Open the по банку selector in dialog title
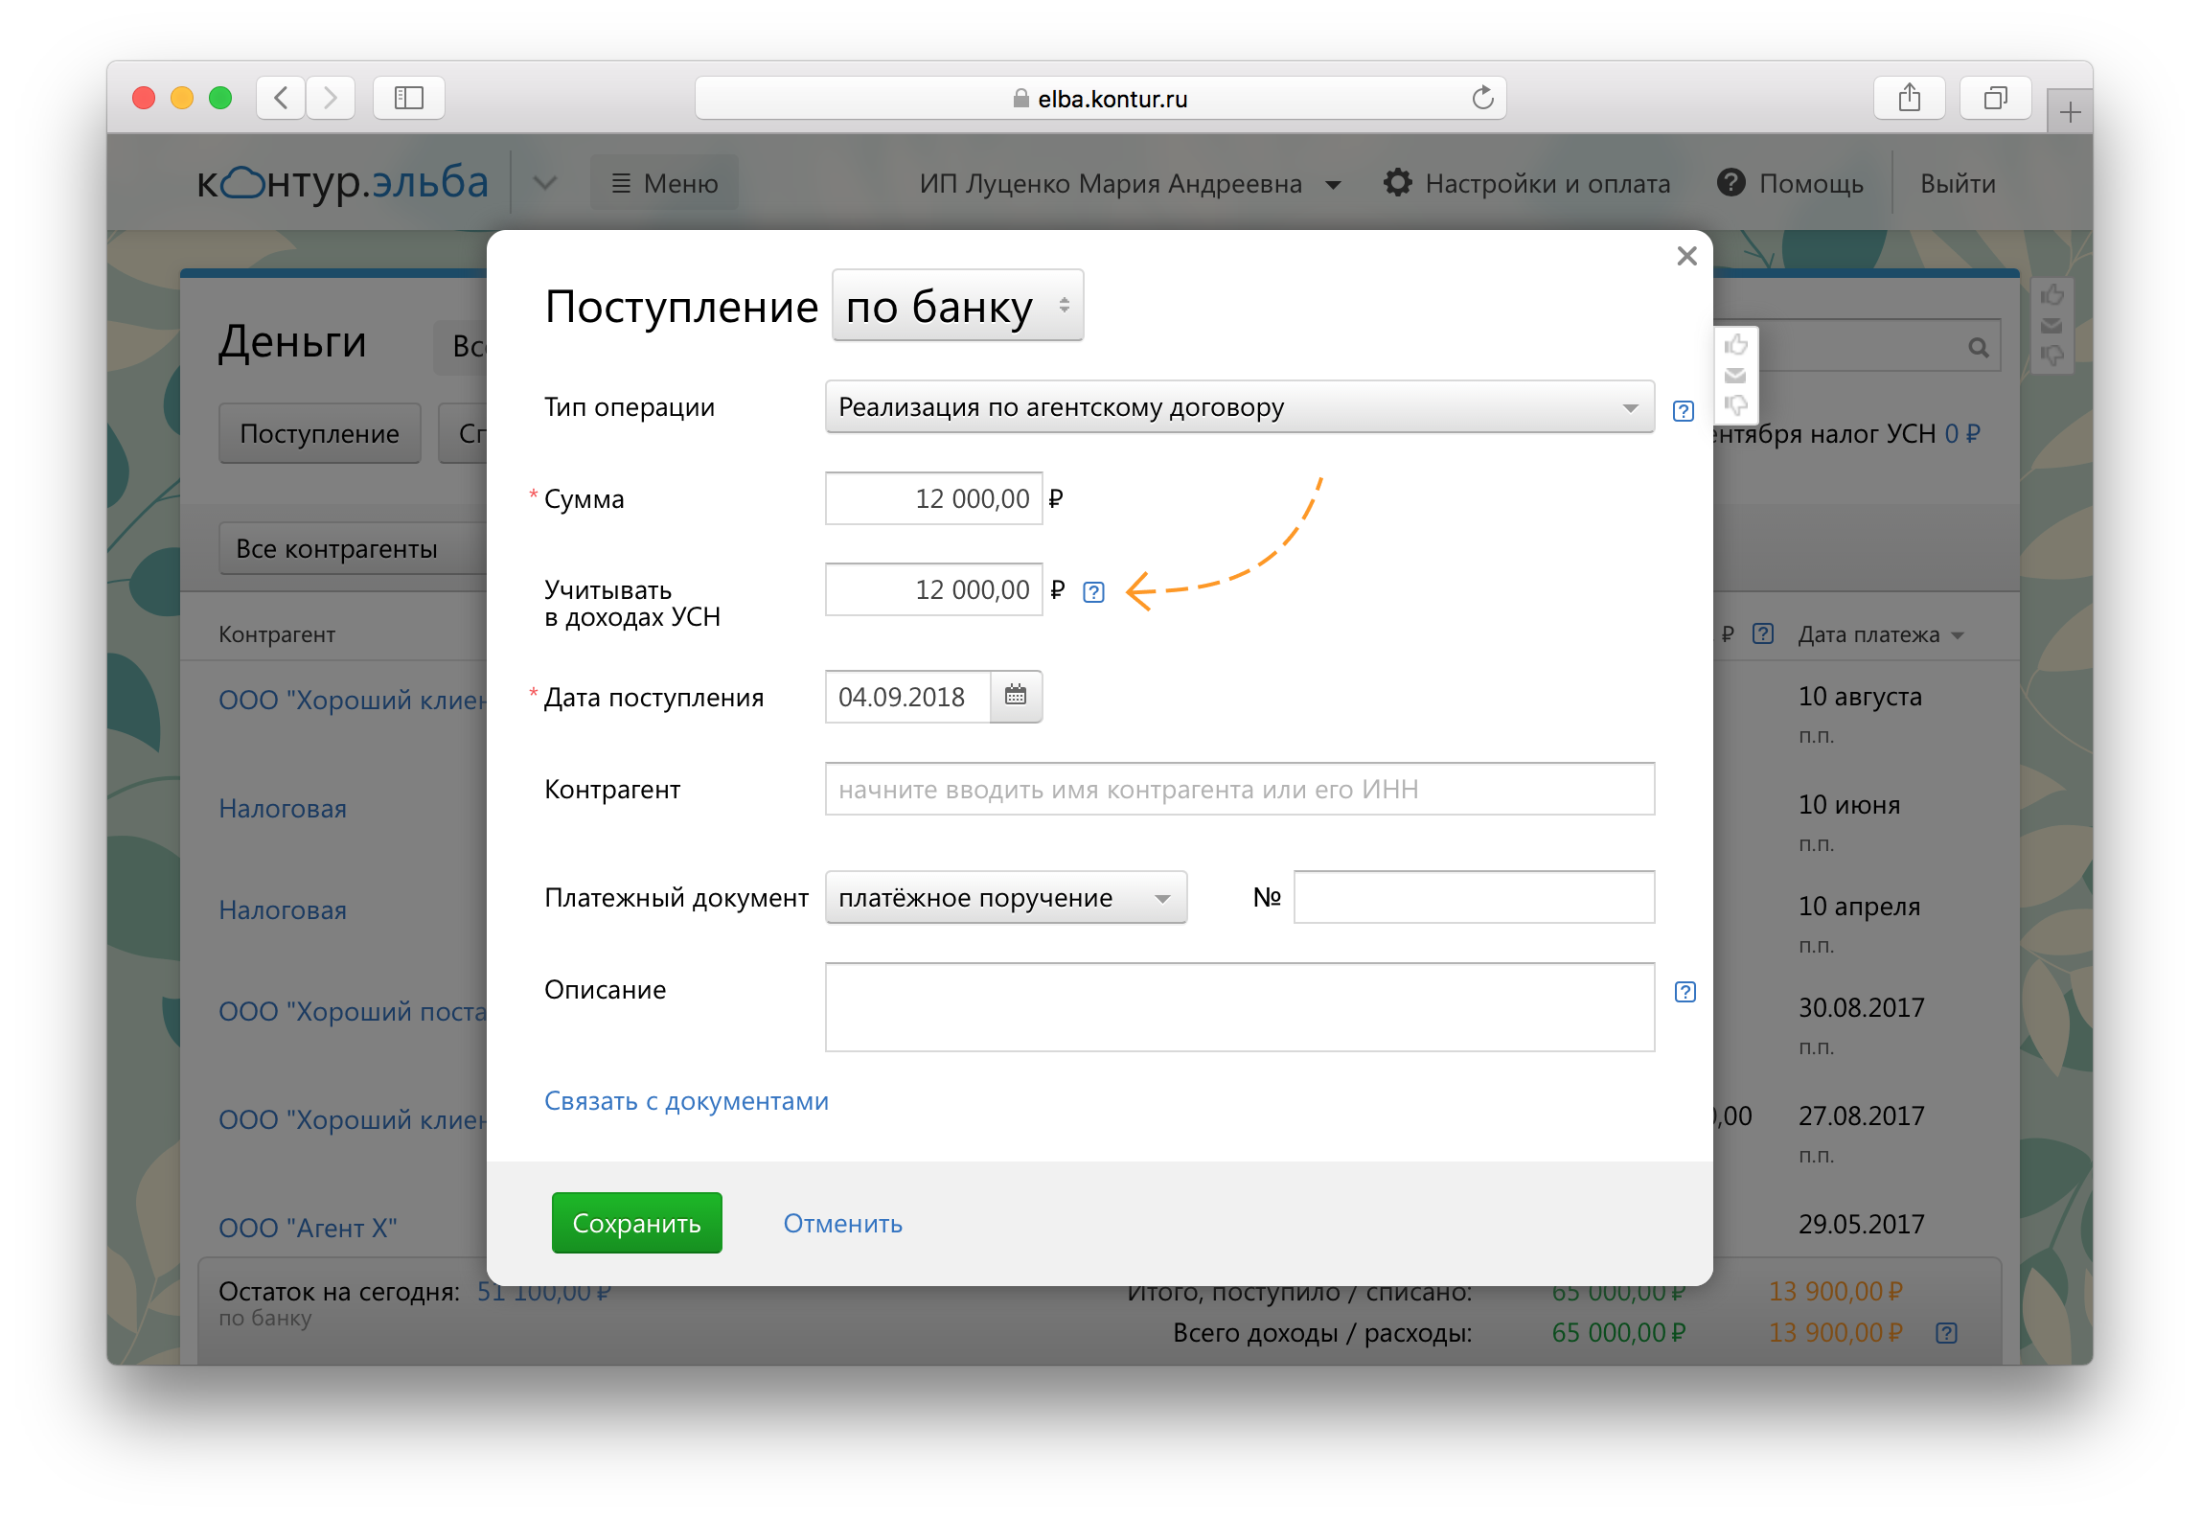Viewport: 2200px width, 1518px height. (957, 305)
